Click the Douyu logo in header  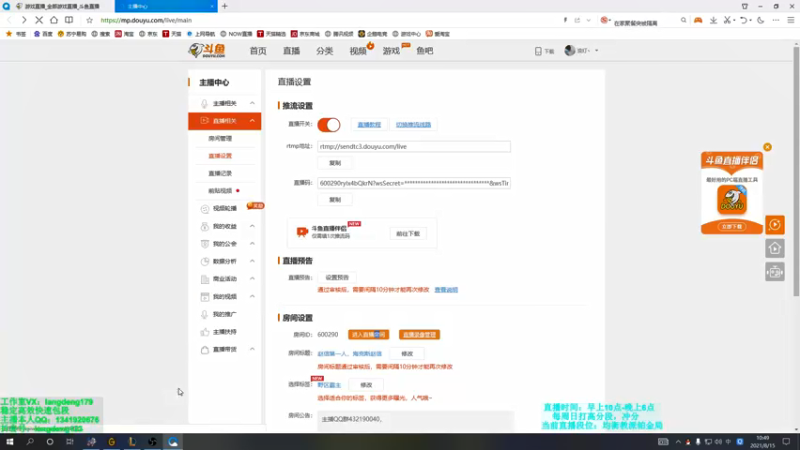(207, 51)
